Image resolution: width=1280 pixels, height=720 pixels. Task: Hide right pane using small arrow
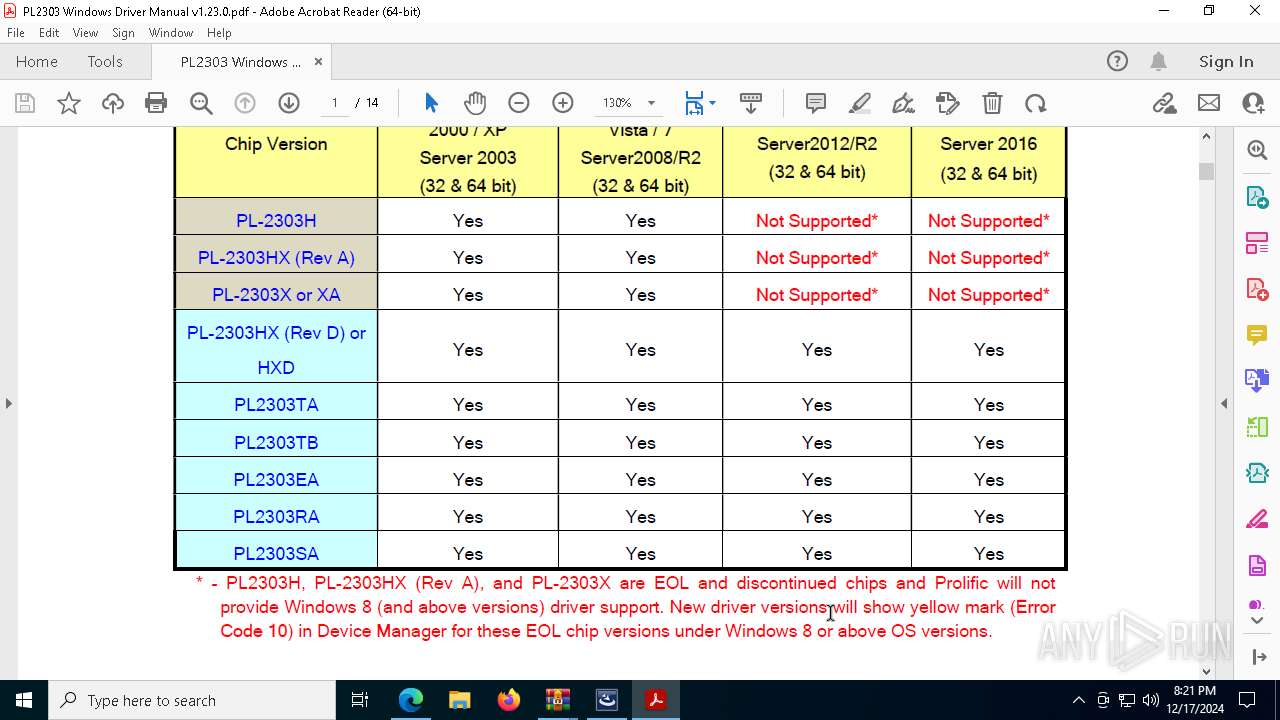click(1224, 403)
